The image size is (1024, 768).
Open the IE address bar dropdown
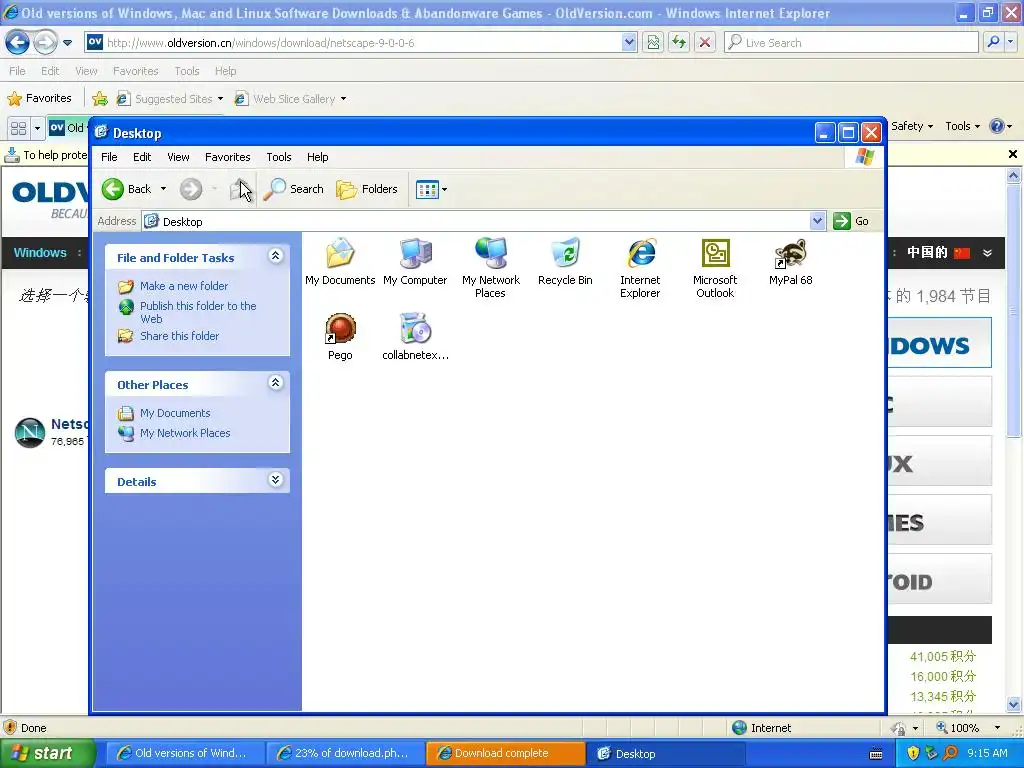pyautogui.click(x=629, y=42)
